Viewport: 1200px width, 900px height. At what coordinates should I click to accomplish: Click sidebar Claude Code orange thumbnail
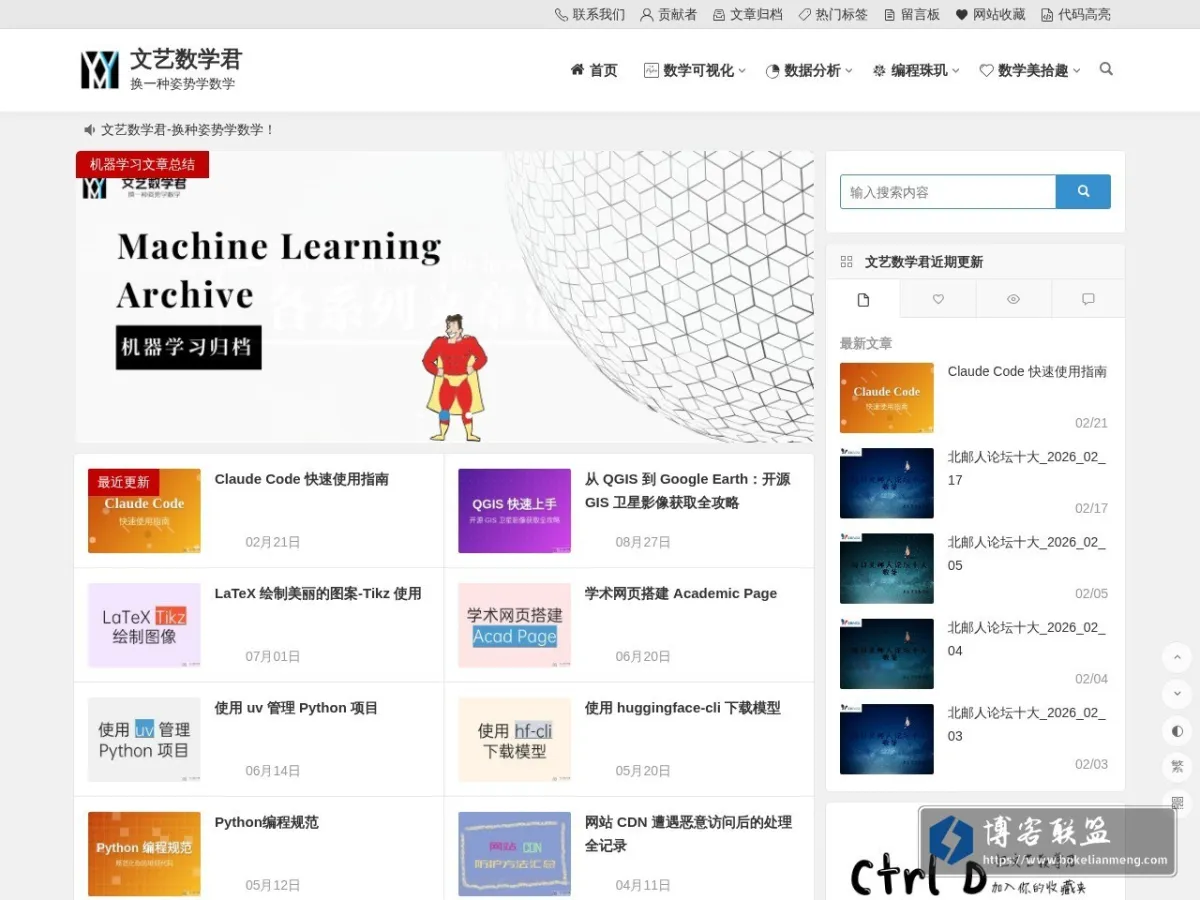(887, 398)
